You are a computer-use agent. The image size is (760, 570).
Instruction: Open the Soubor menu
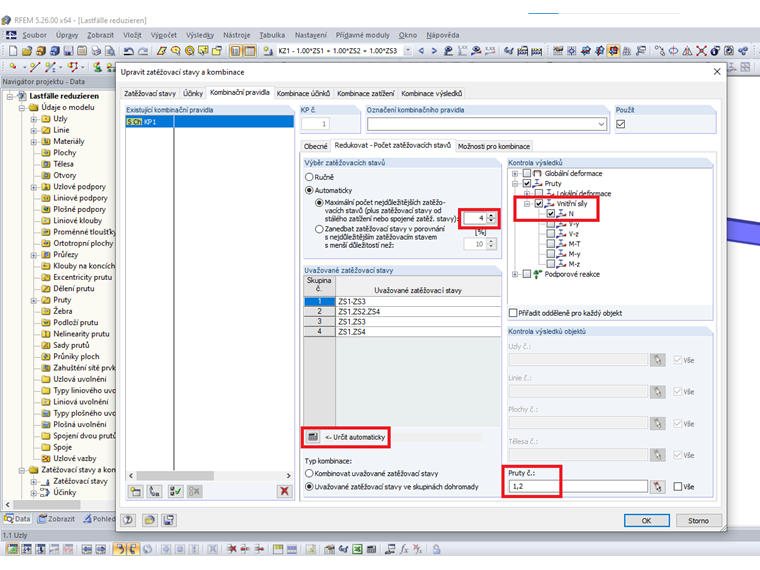[34, 35]
